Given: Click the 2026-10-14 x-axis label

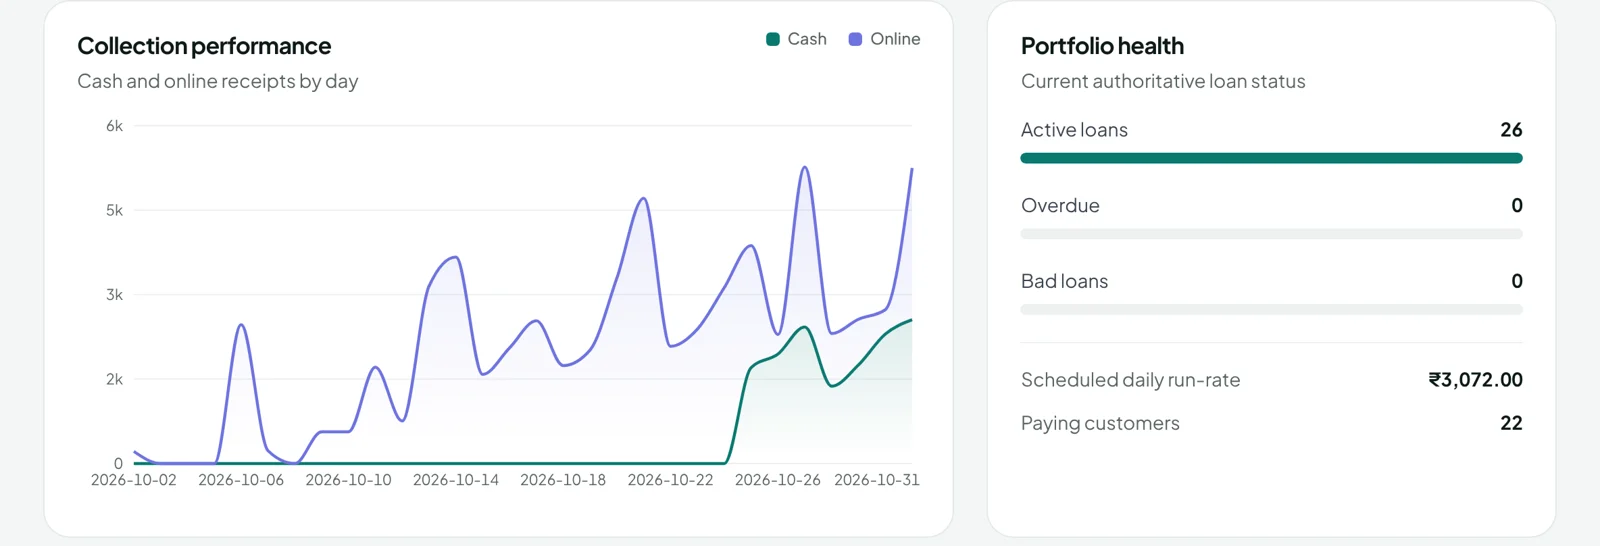Looking at the screenshot, I should point(456,480).
